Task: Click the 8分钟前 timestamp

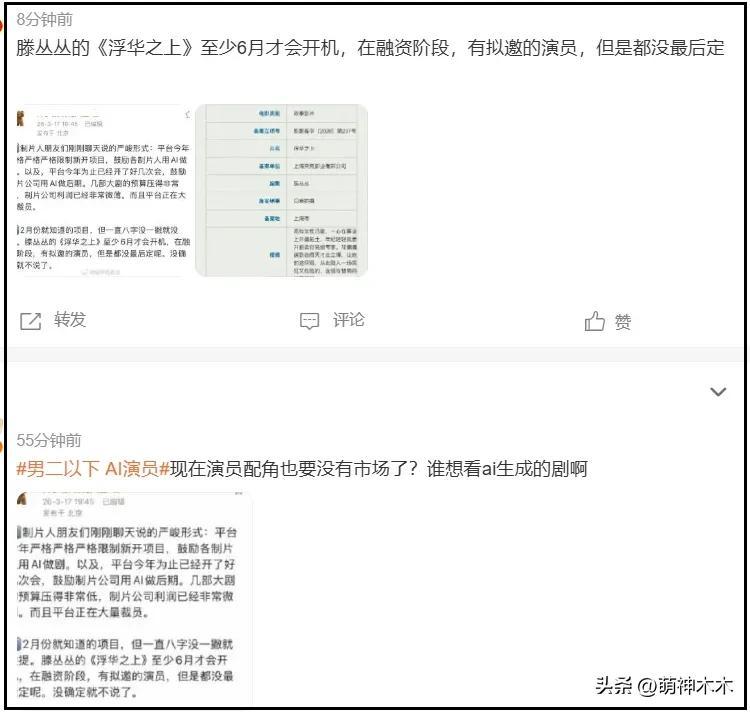Action: point(44,20)
